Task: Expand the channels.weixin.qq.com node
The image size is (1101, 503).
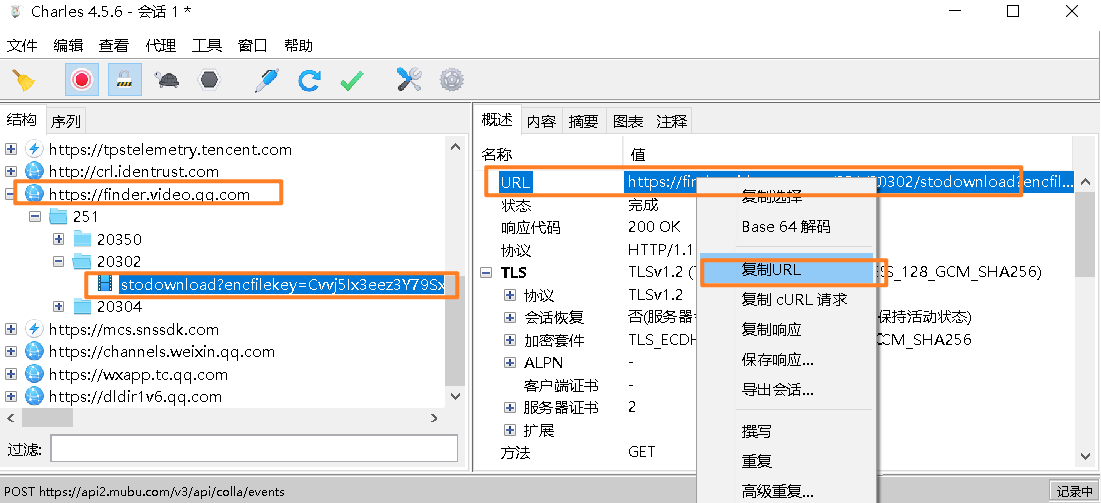Action: (x=11, y=351)
